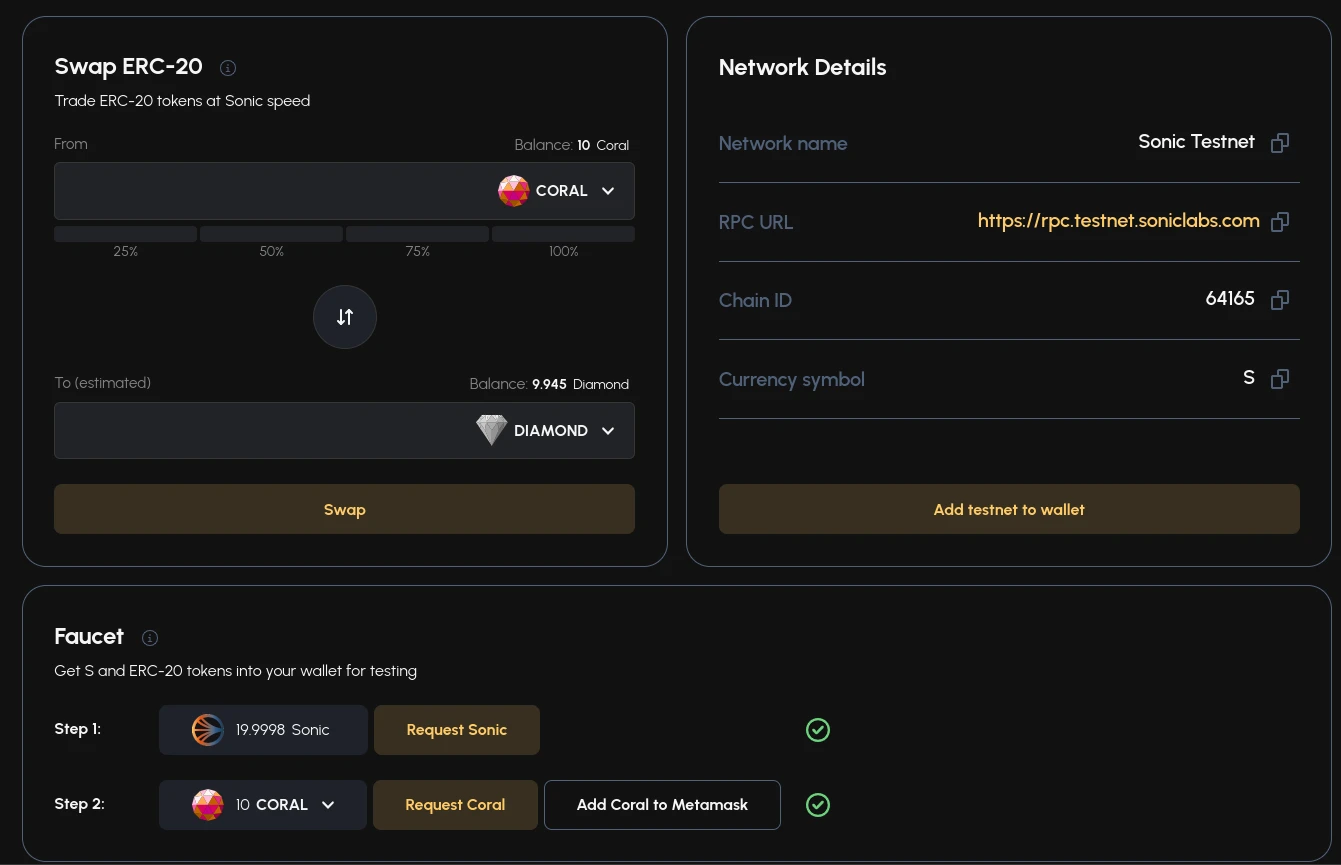This screenshot has height=865, width=1341.
Task: Click Add testnet to wallet
Action: [x=1009, y=509]
